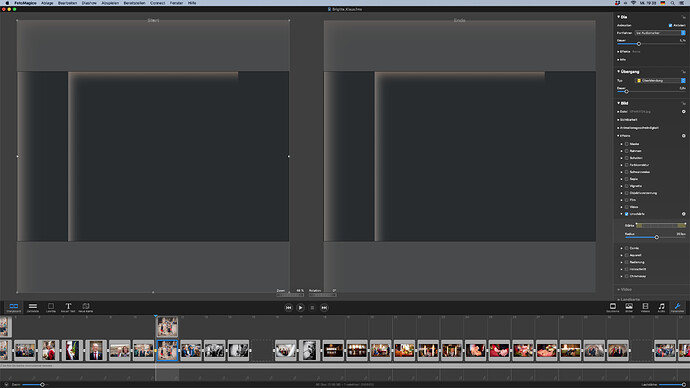Open the Bereitstellen menu
Viewport: 690px width, 388px height.
click(134, 3)
